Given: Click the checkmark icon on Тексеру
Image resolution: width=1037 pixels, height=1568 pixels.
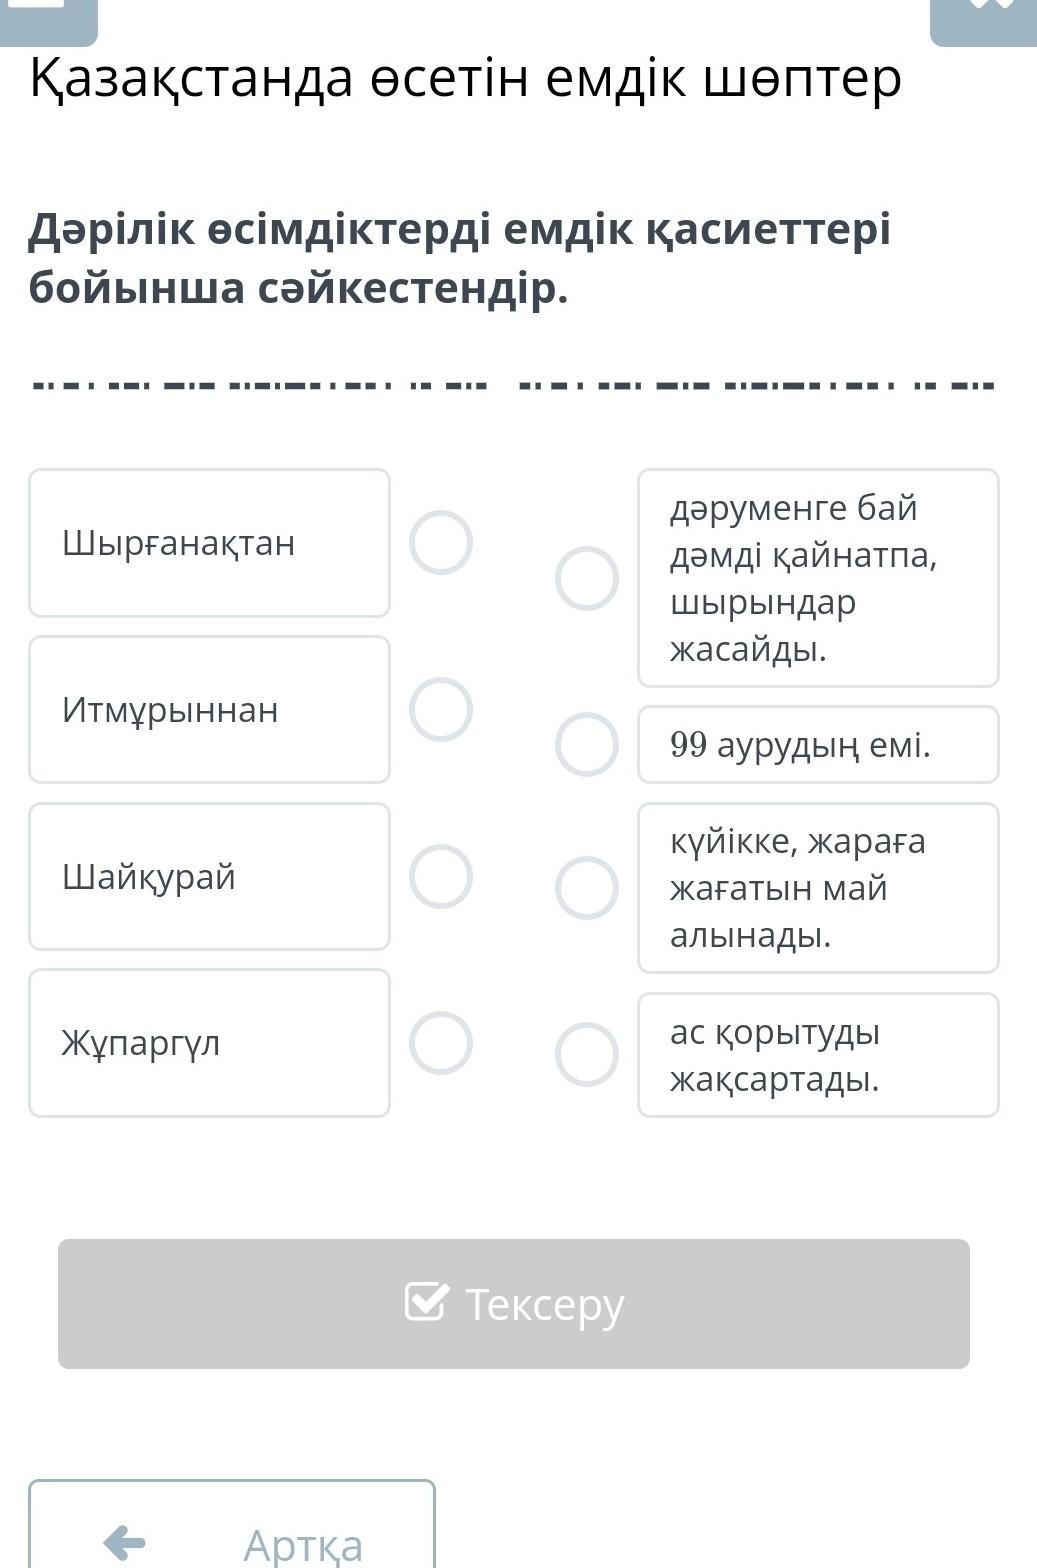Looking at the screenshot, I should pyautogui.click(x=426, y=1302).
